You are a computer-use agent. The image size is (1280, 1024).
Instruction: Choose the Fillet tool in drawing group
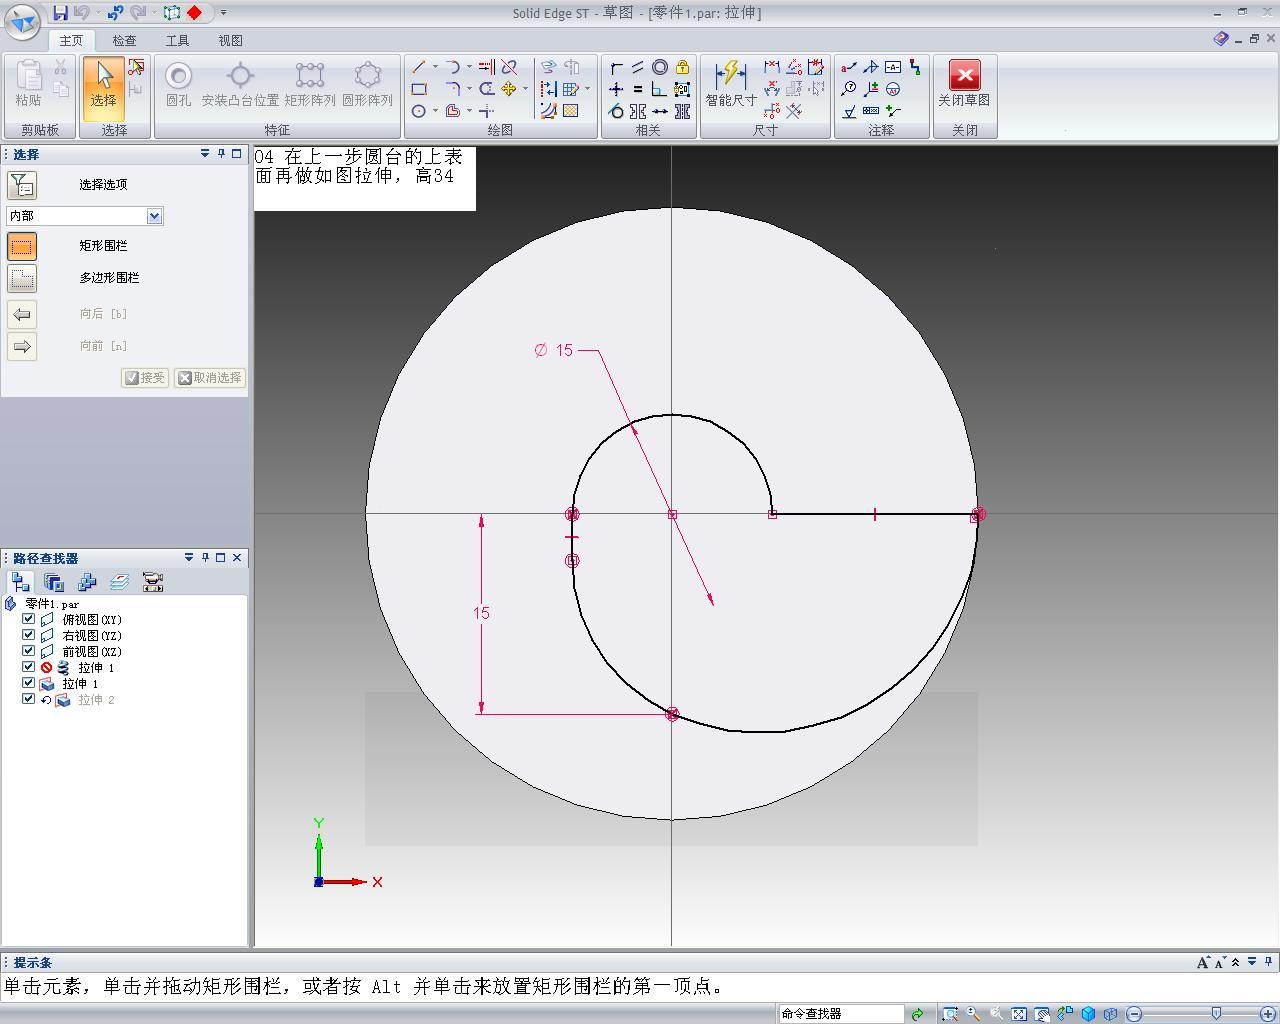[452, 89]
